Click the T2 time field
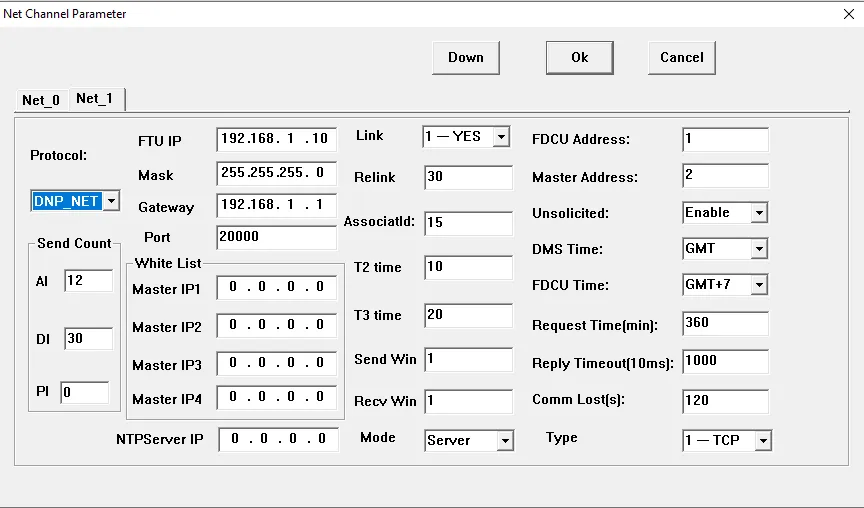The image size is (864, 508). tap(468, 267)
